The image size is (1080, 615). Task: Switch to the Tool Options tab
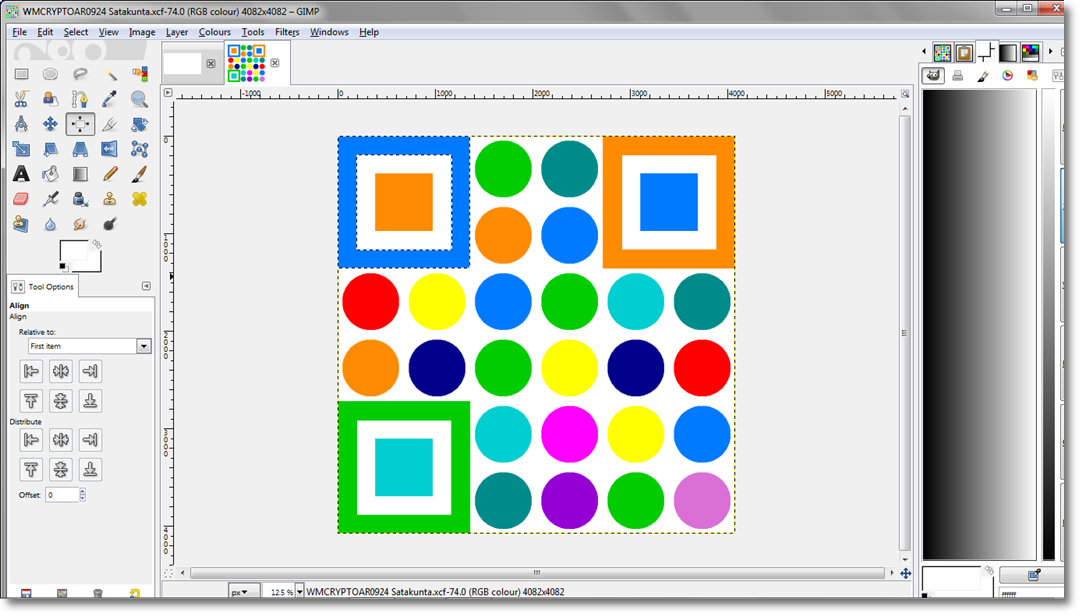pos(43,286)
